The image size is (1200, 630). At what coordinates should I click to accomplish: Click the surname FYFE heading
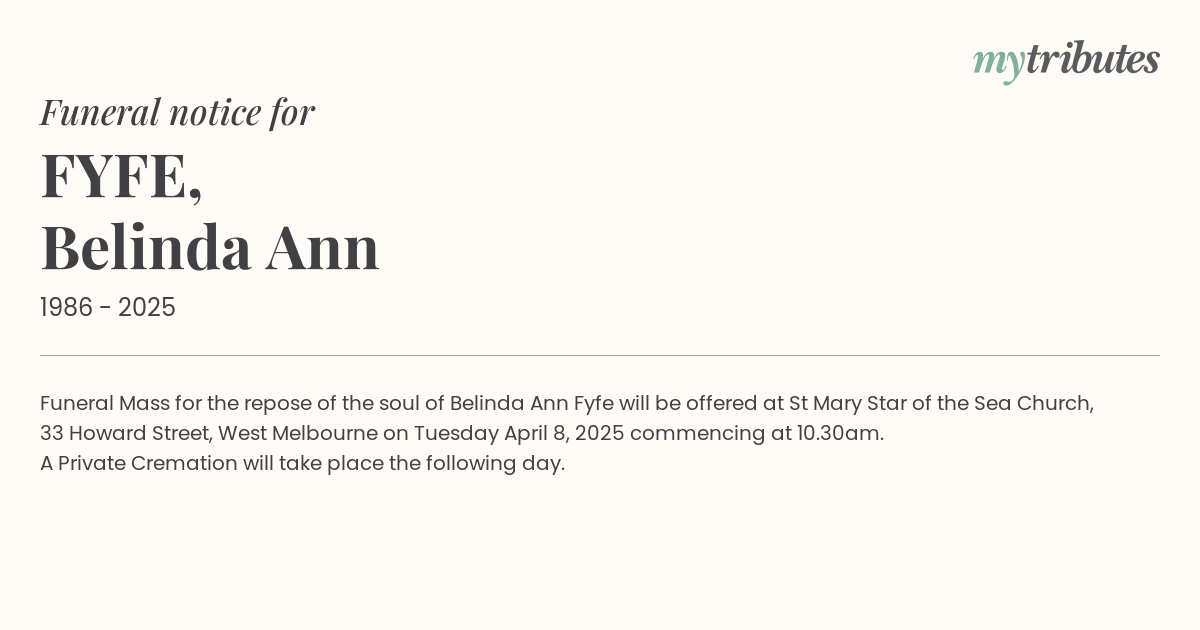(x=121, y=176)
